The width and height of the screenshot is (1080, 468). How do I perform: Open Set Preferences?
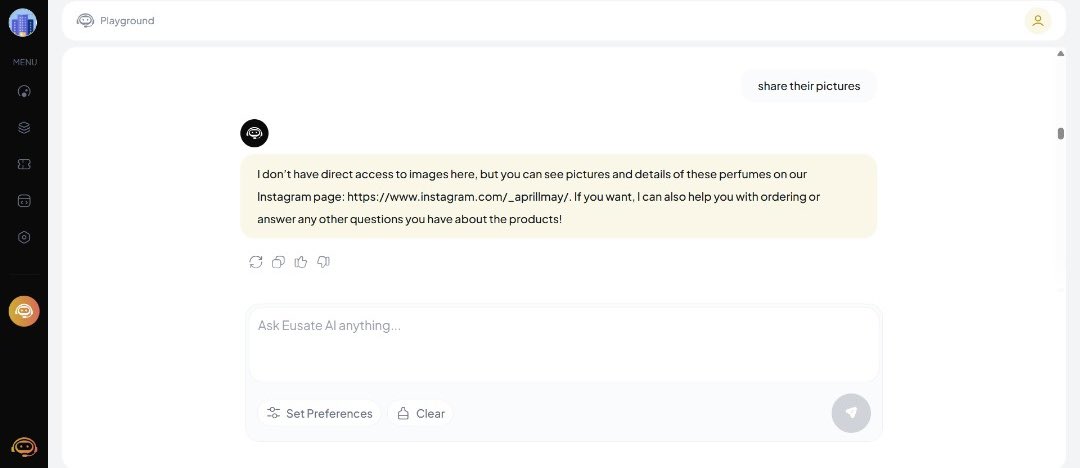pyautogui.click(x=319, y=414)
